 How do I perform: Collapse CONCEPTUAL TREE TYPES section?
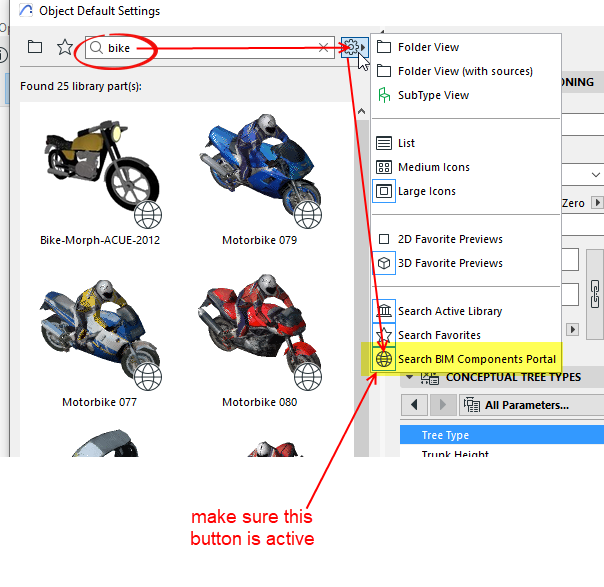[x=410, y=377]
